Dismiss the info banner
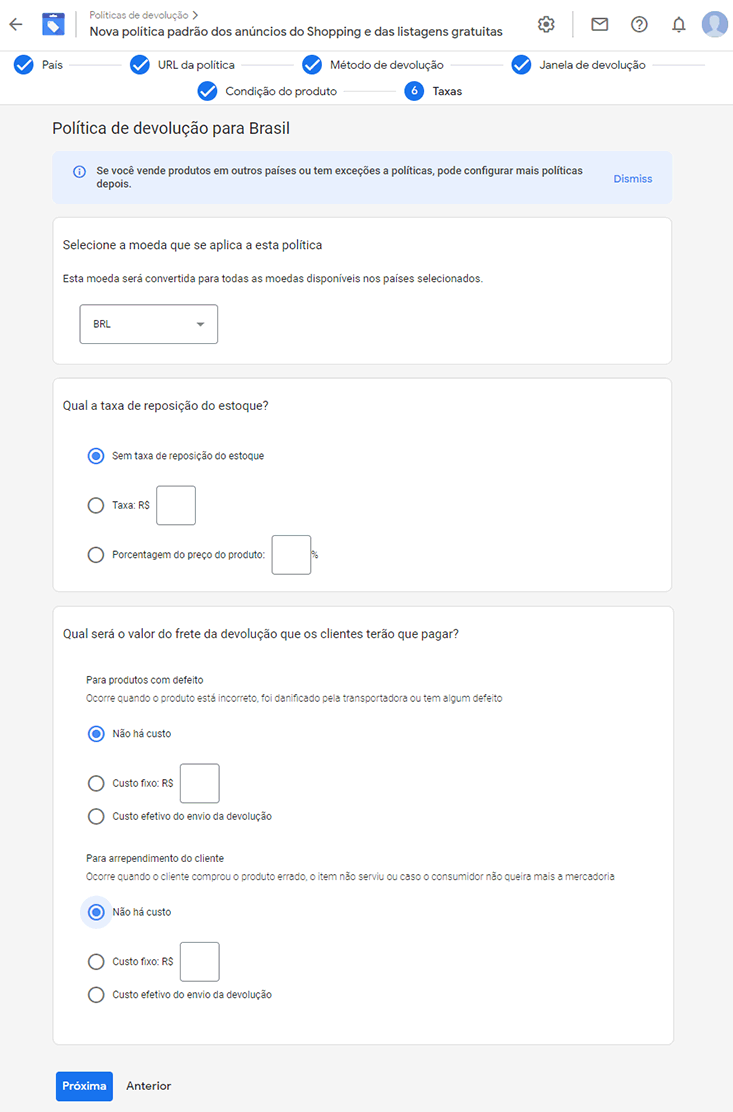The image size is (733, 1112). point(632,179)
